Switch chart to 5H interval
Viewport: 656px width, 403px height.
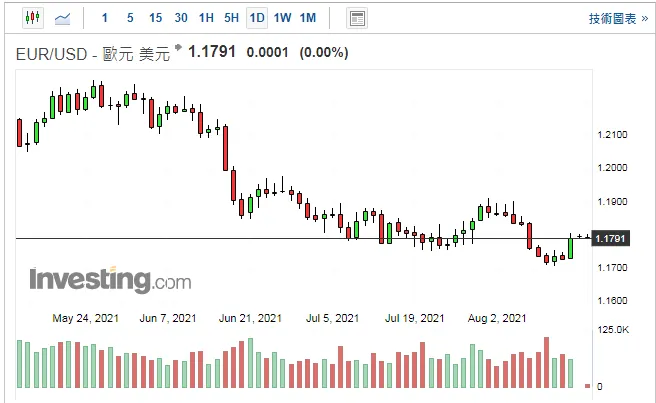coord(231,18)
